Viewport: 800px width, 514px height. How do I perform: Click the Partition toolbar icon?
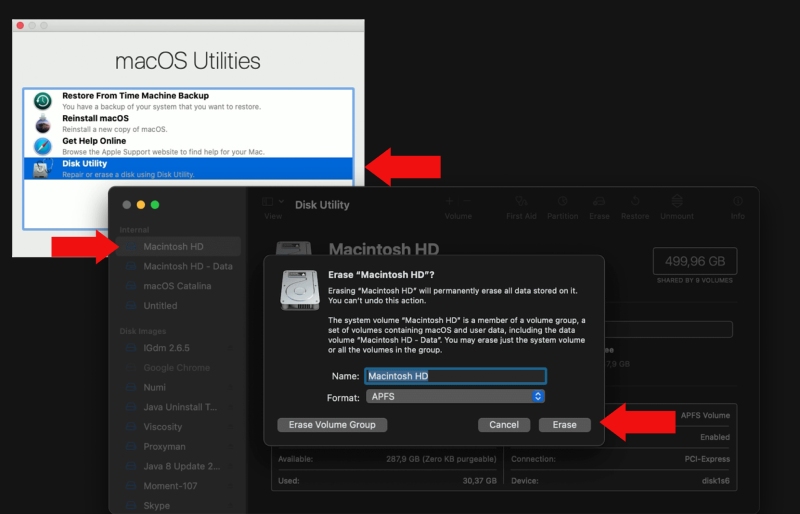point(562,202)
